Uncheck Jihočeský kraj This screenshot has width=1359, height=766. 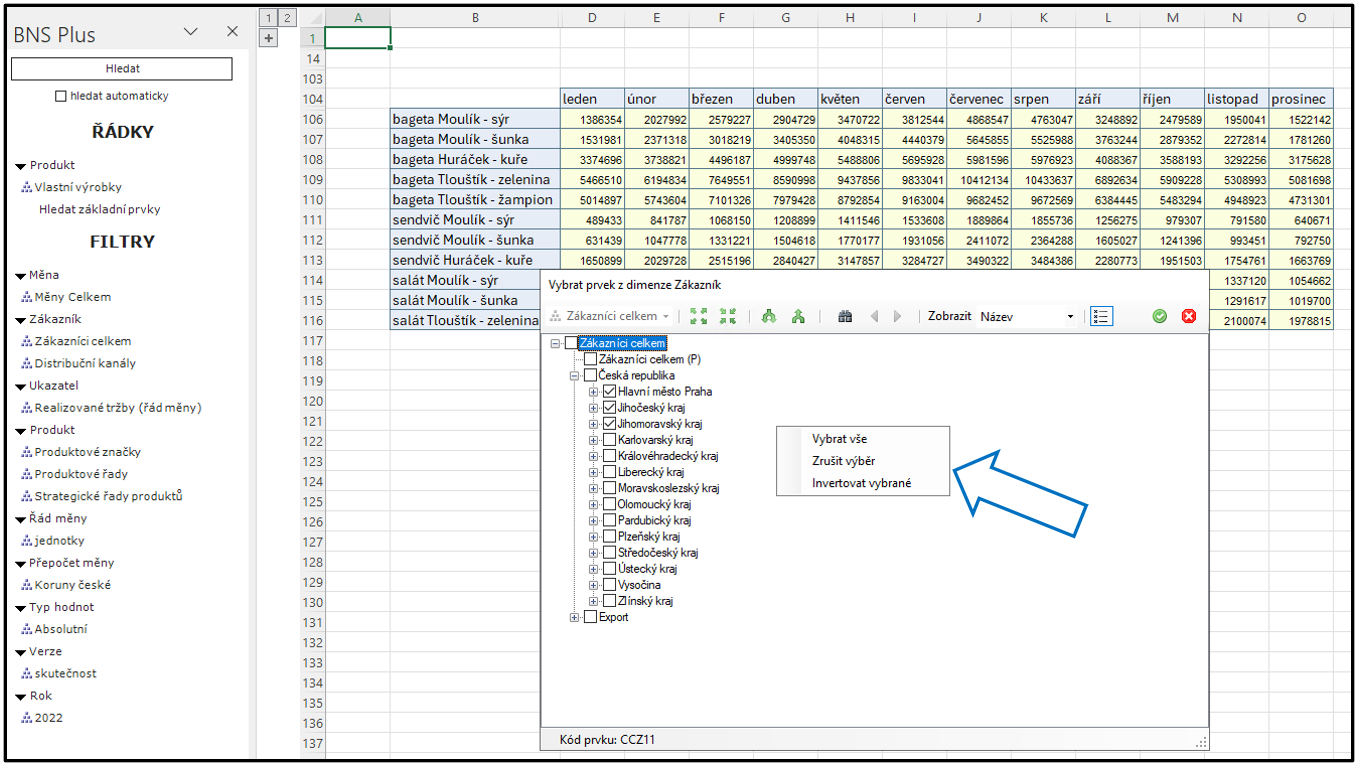(x=610, y=407)
